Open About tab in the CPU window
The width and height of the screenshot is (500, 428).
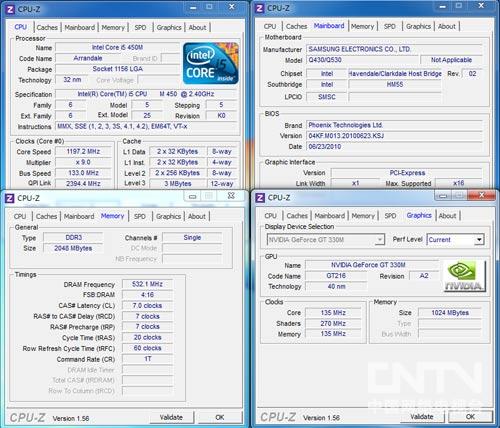click(197, 28)
